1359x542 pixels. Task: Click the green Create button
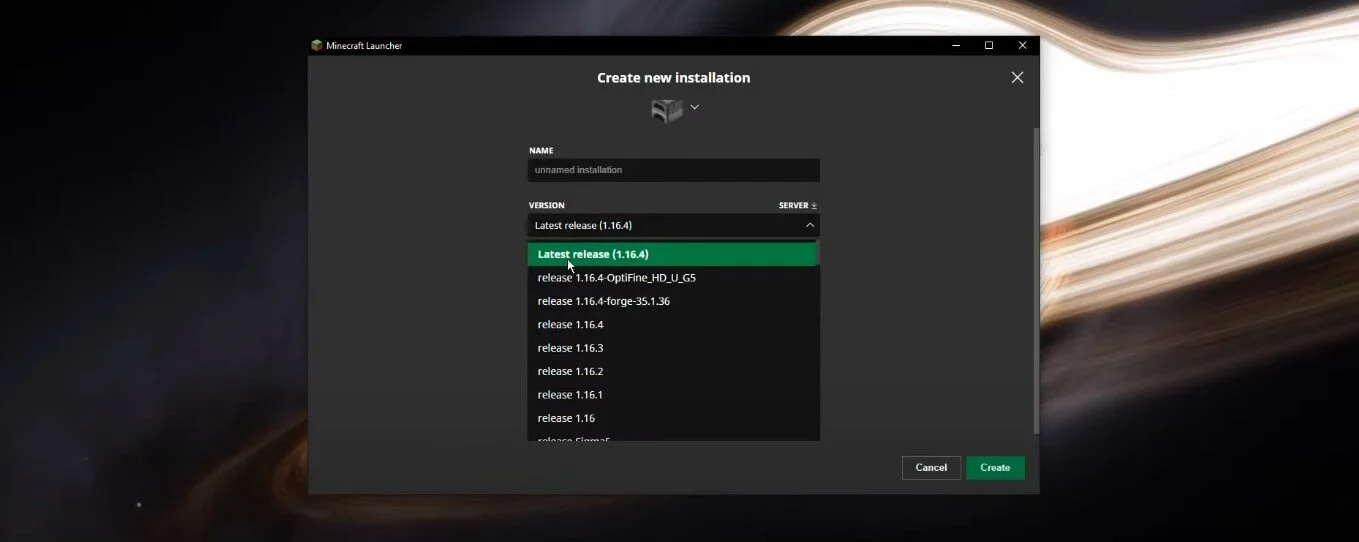point(995,468)
